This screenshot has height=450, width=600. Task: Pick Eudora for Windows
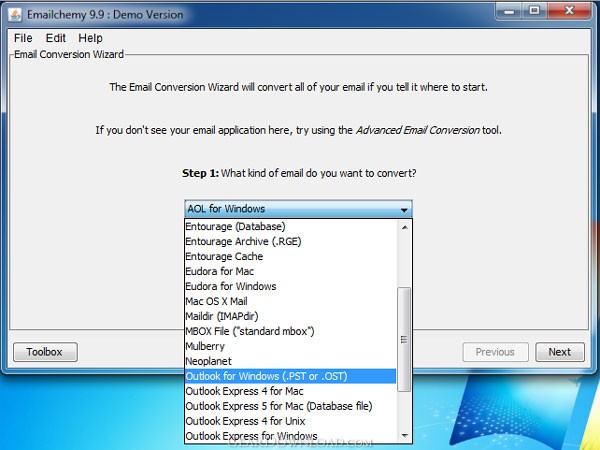[x=290, y=286]
